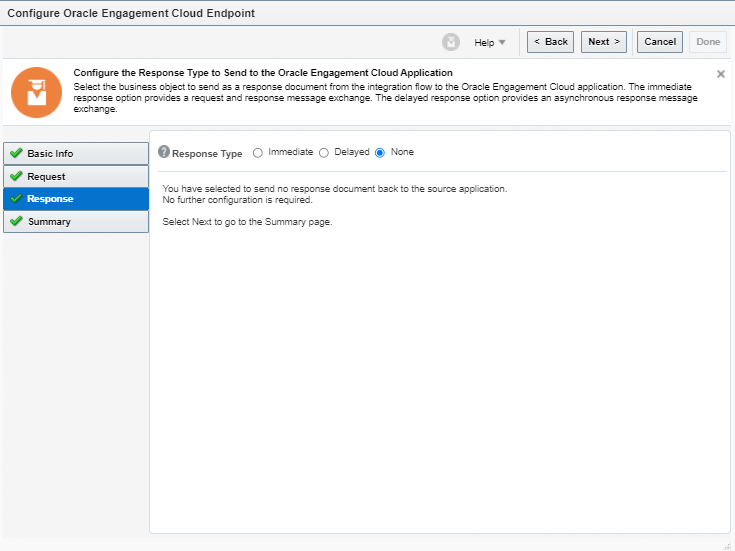The width and height of the screenshot is (735, 551).
Task: Dismiss the instruction banner with the X
Action: coord(721,74)
